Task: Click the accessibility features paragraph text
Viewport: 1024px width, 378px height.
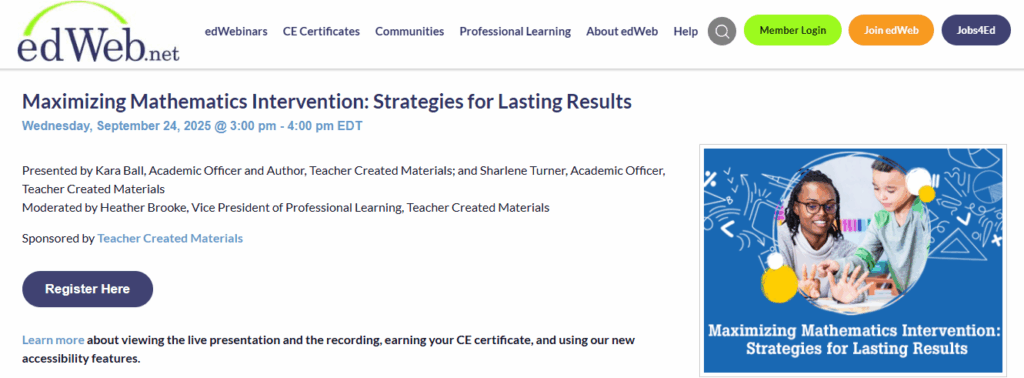Action: coord(328,349)
